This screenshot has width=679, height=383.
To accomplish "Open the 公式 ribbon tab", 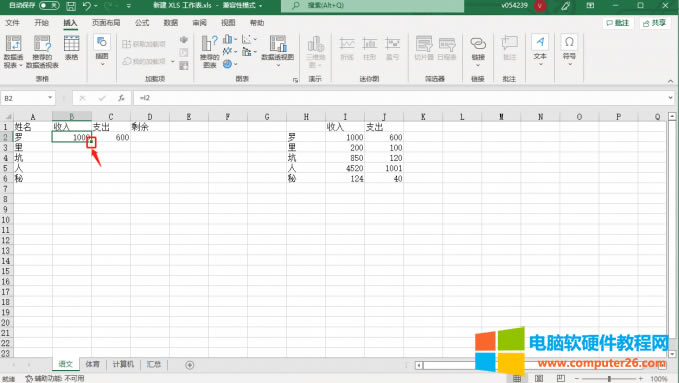I will coord(142,23).
